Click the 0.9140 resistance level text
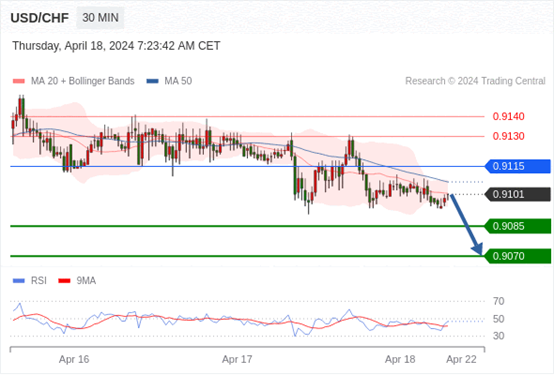 tap(508, 116)
